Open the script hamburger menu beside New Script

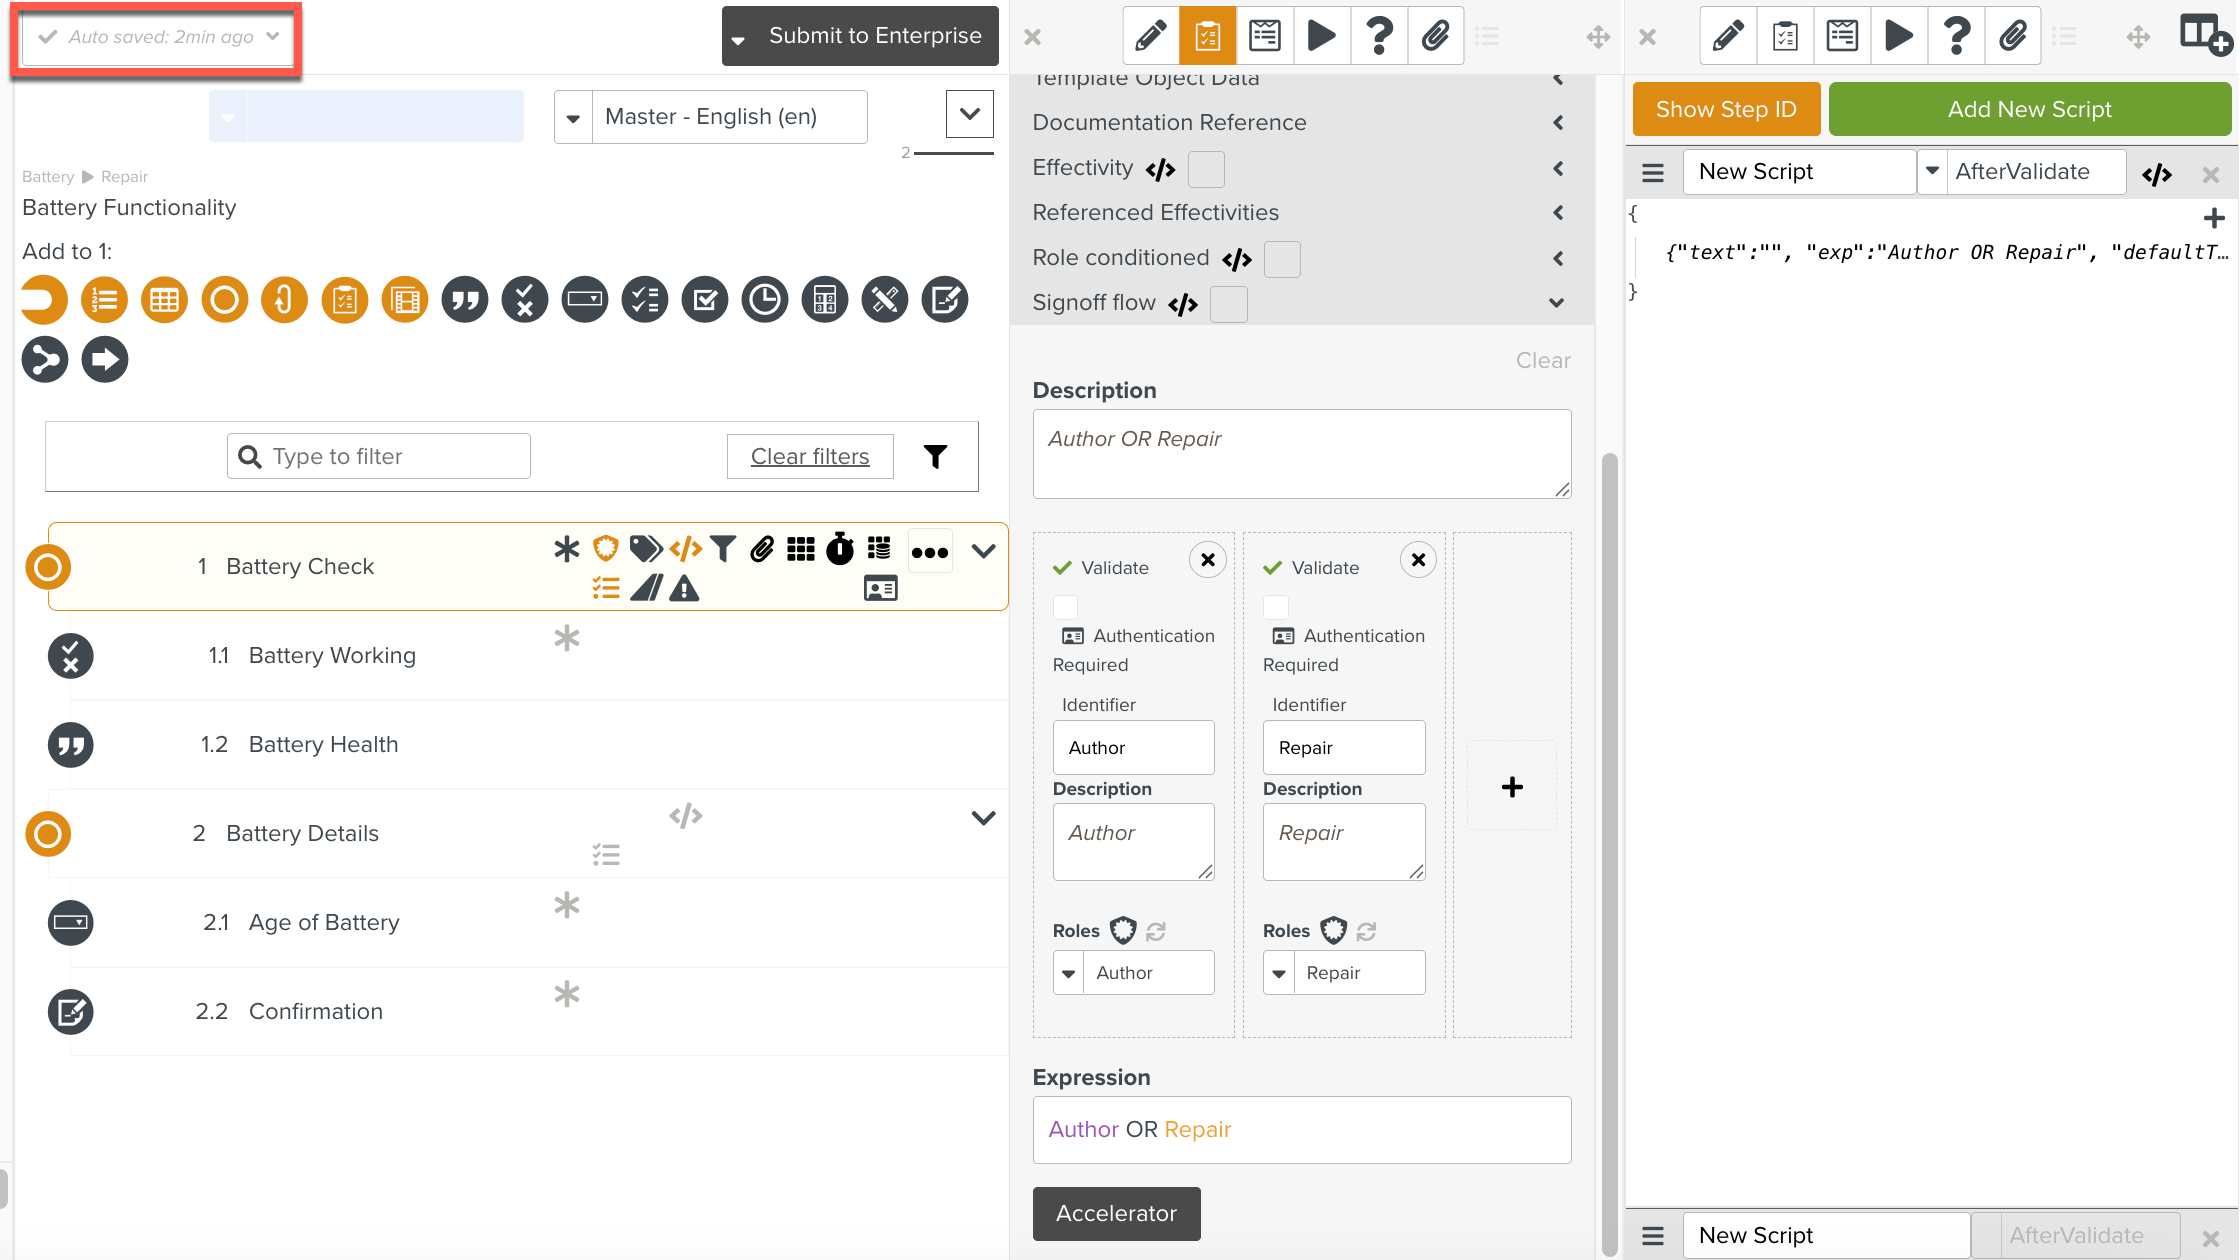1653,173
